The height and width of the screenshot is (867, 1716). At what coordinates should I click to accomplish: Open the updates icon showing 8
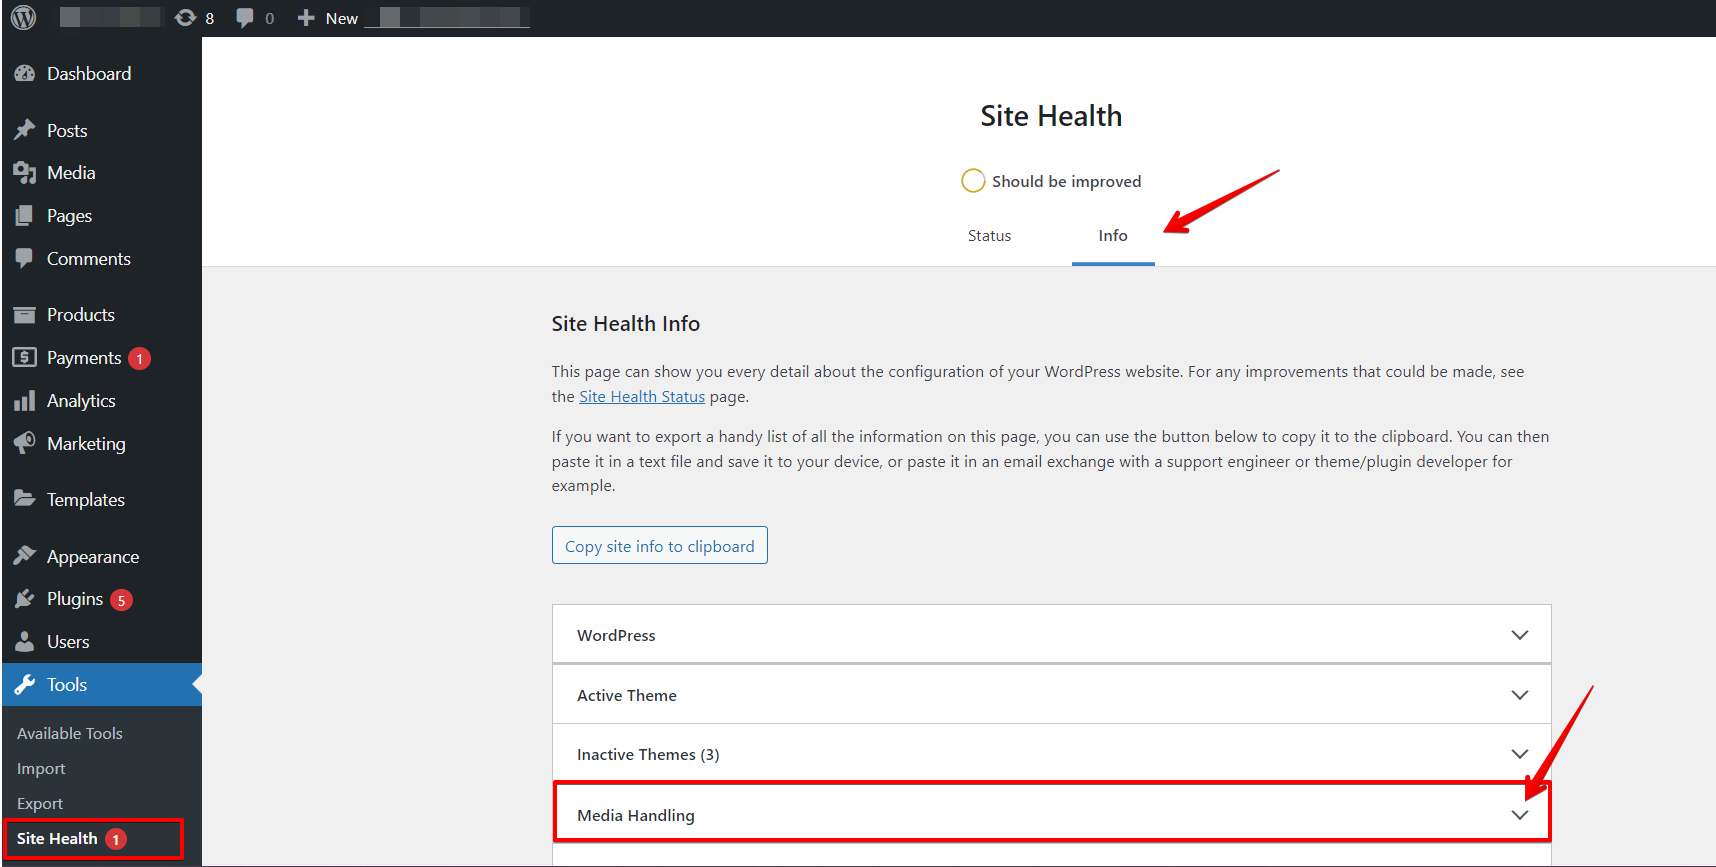[x=186, y=18]
